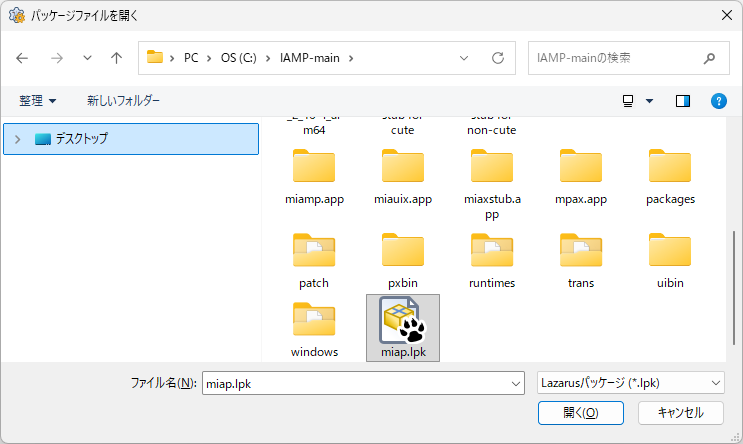
Task: Select the miauix.app folder
Action: (403, 177)
